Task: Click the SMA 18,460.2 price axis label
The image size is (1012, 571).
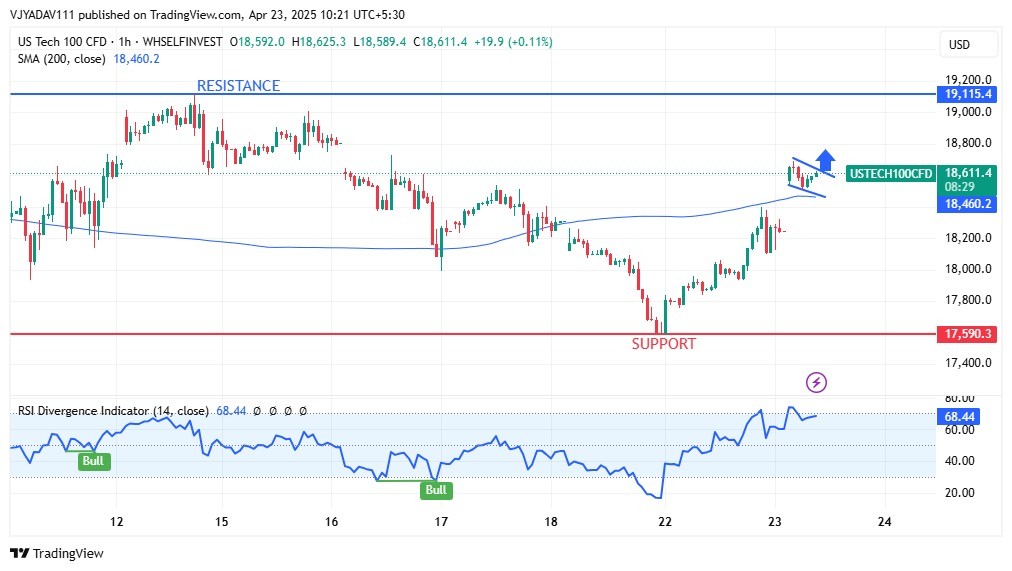Action: point(967,204)
